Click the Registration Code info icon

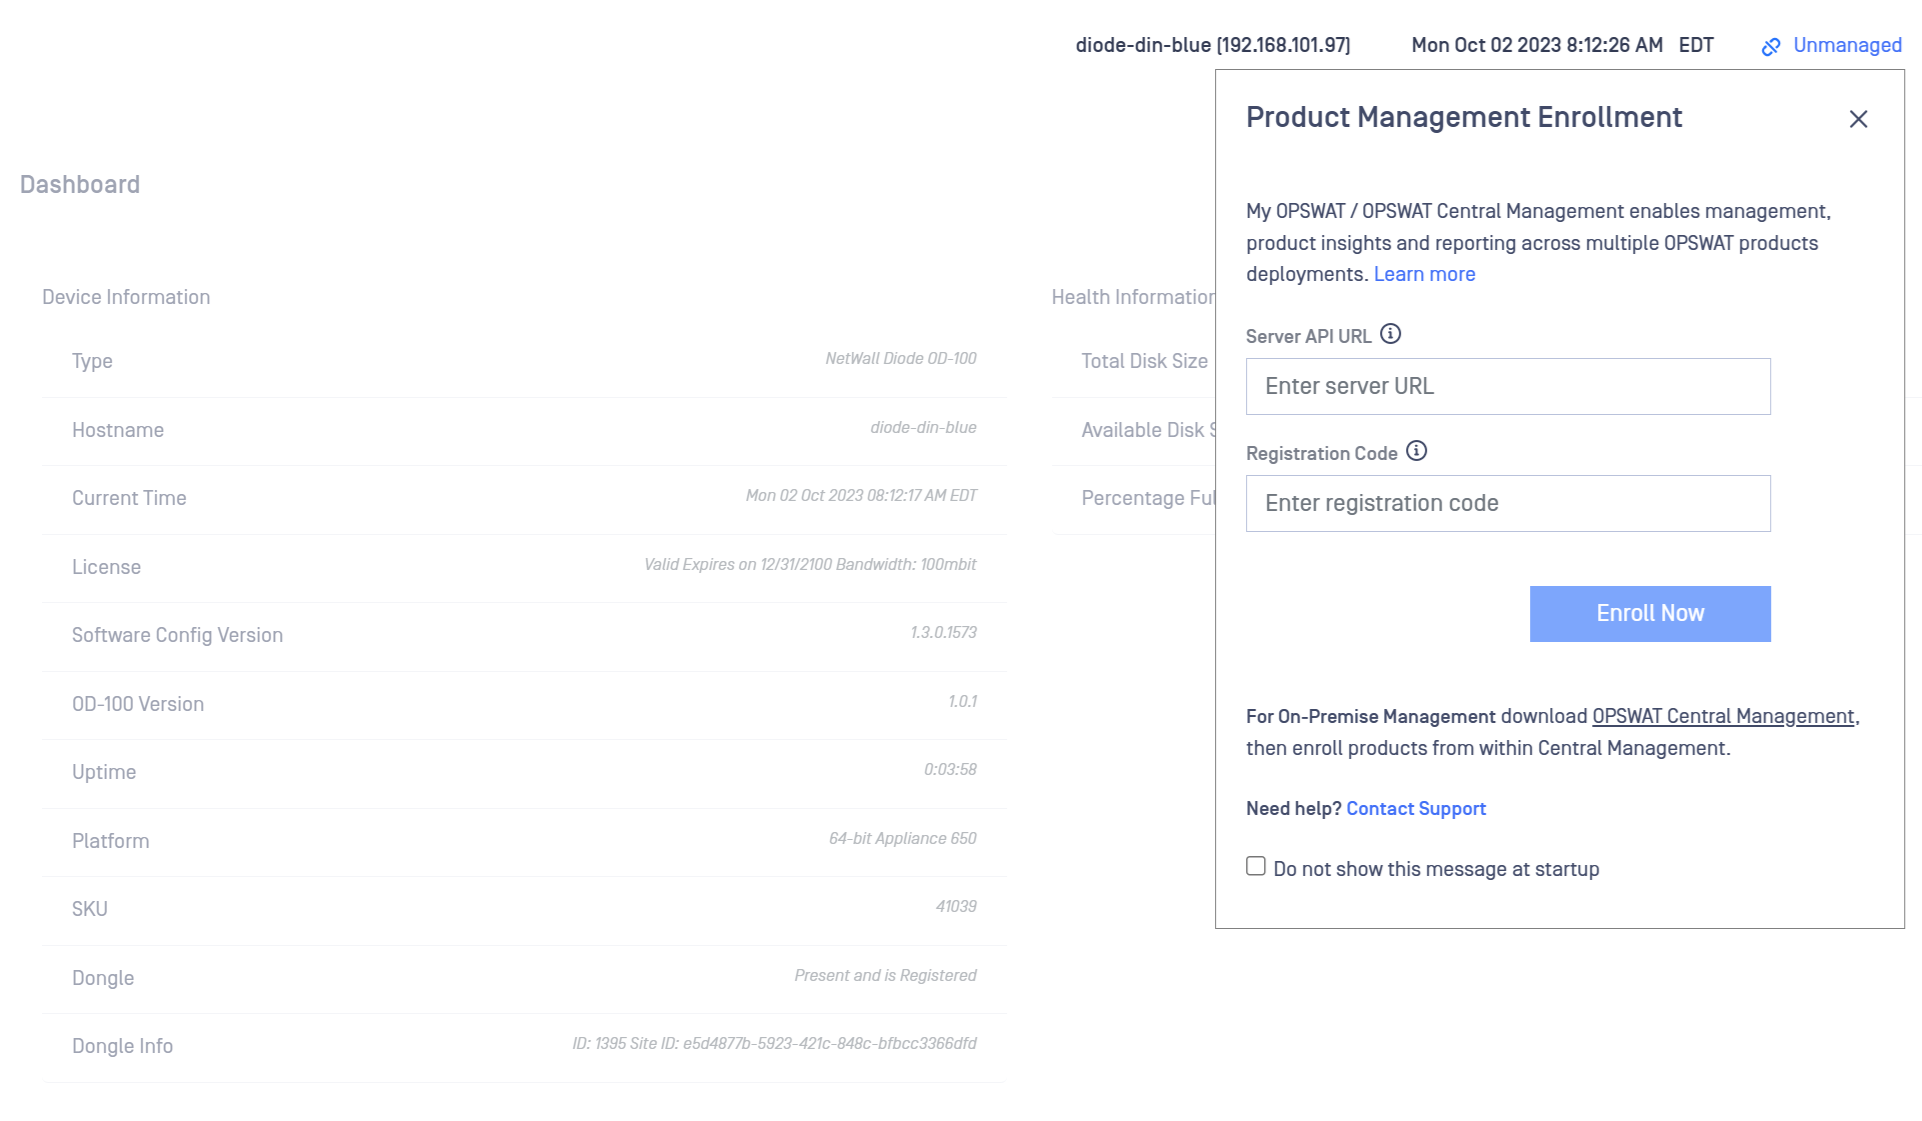click(1416, 451)
